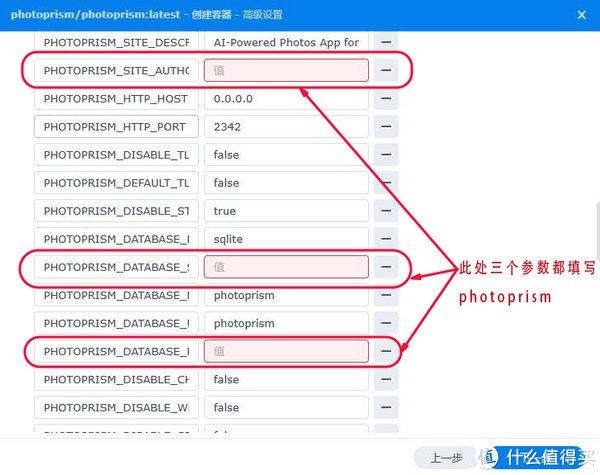Delete the PHOTOPRISM_HTTP_HOST row with minus
This screenshot has height=475, width=600.
point(386,98)
